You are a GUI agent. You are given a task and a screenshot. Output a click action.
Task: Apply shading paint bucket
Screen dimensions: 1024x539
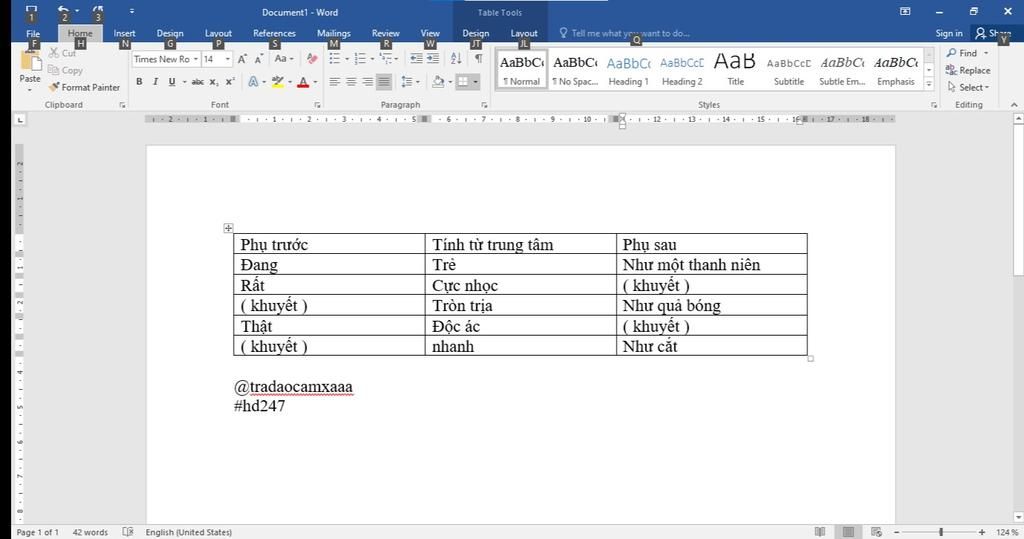tap(438, 82)
